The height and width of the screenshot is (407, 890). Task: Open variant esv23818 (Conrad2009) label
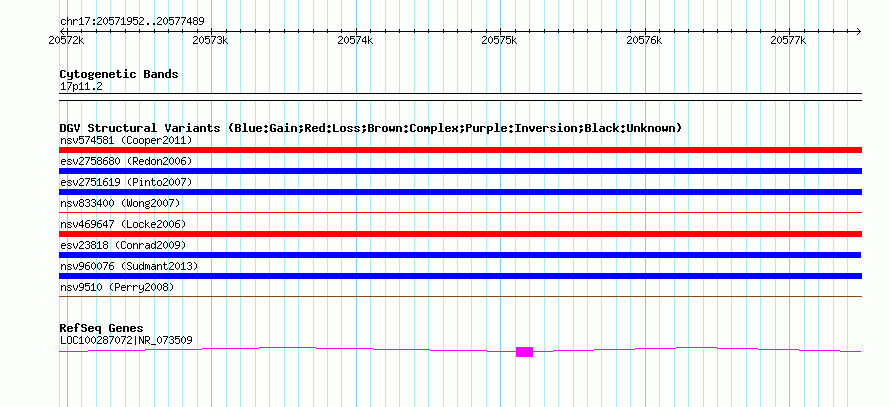123,245
